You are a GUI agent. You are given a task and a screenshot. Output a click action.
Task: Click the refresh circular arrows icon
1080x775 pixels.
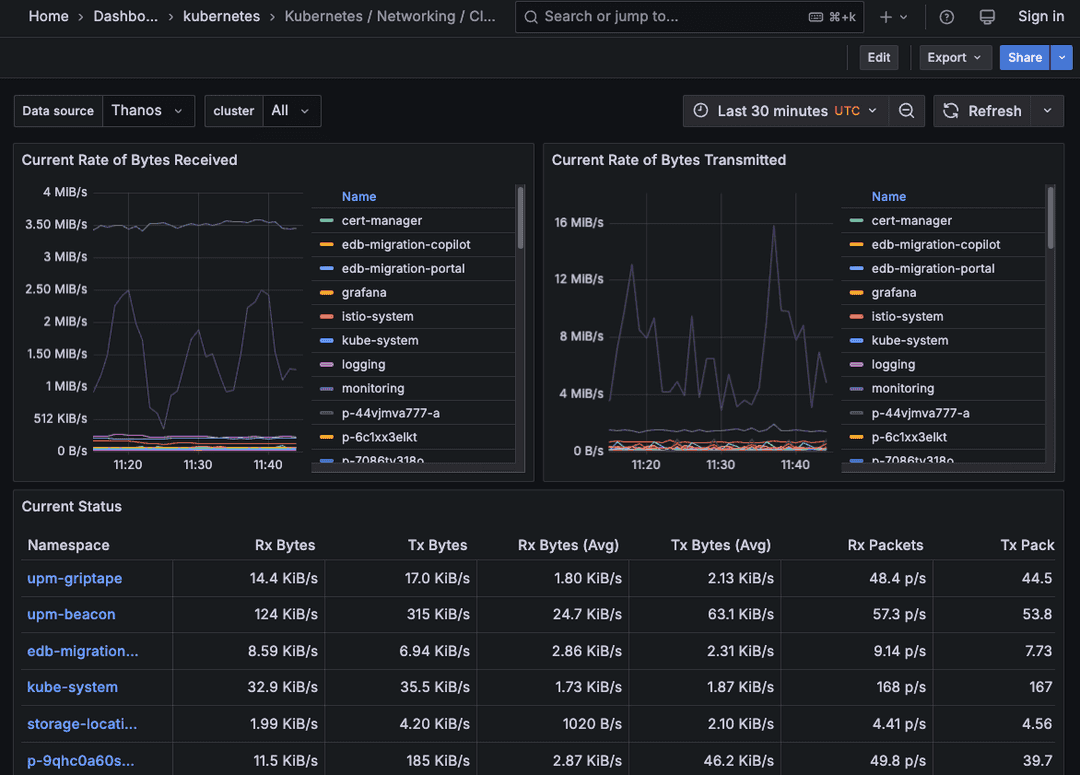point(951,111)
